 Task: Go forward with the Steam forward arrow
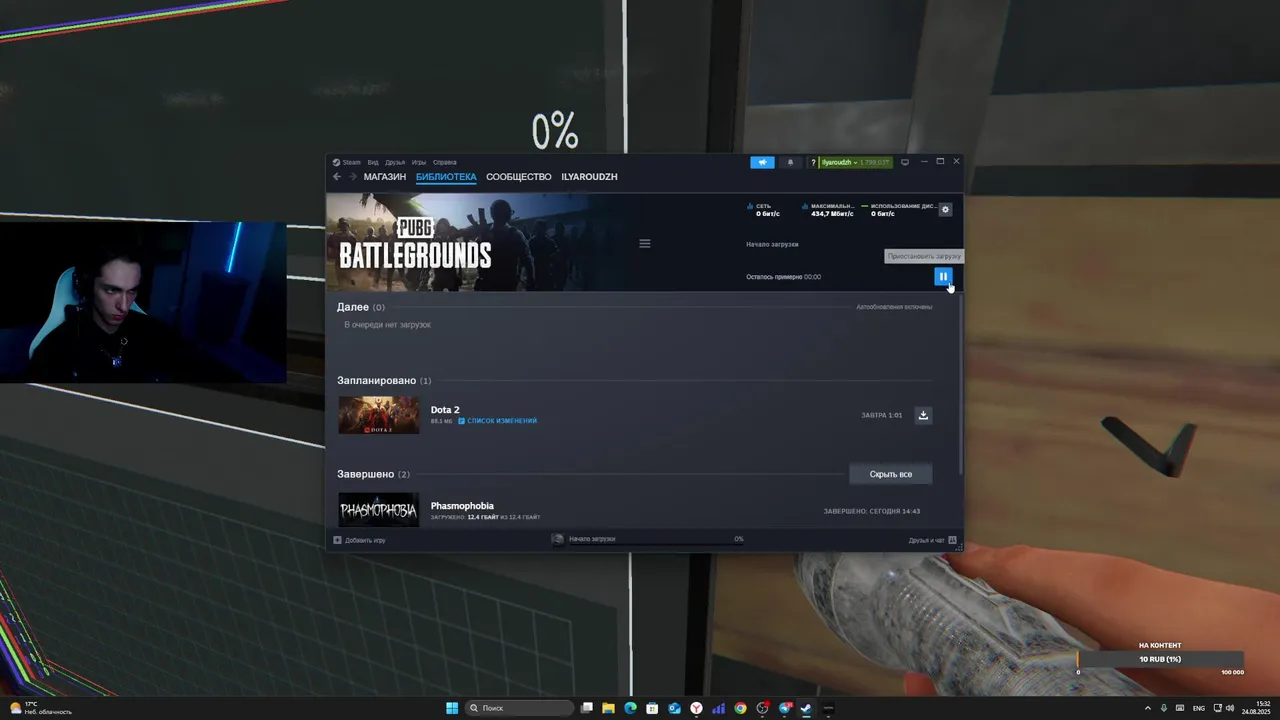(x=352, y=177)
